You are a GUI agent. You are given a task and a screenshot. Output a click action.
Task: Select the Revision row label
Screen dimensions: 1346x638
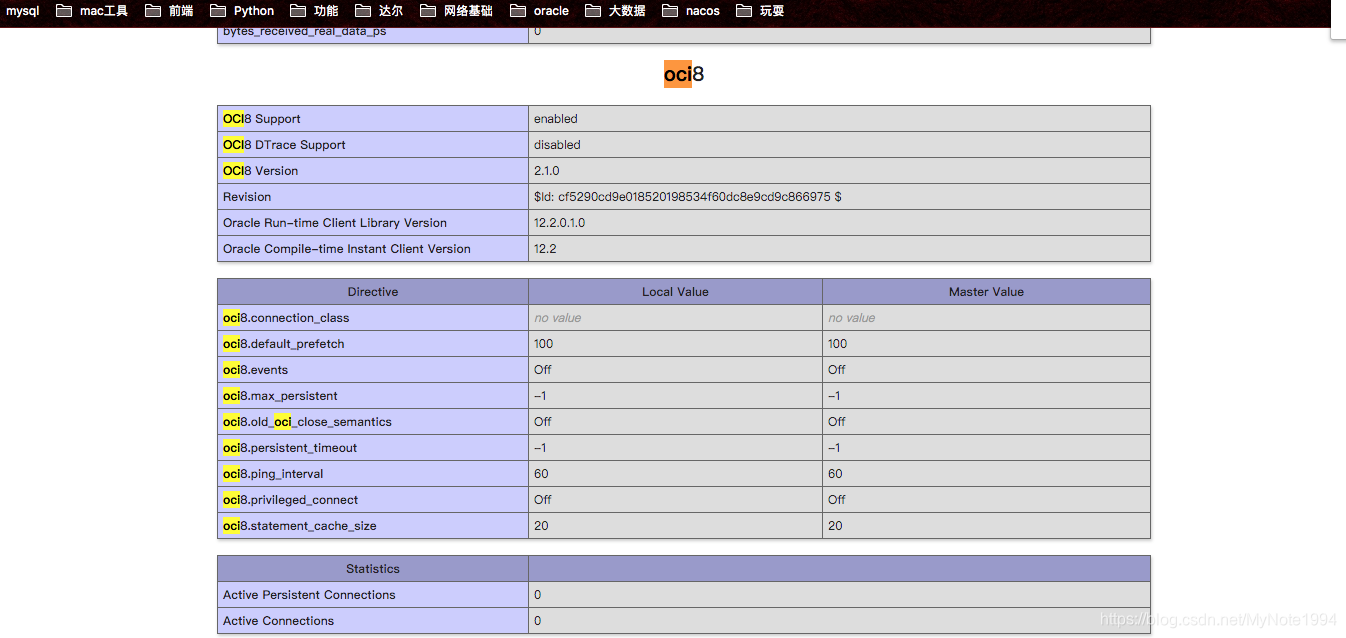247,197
